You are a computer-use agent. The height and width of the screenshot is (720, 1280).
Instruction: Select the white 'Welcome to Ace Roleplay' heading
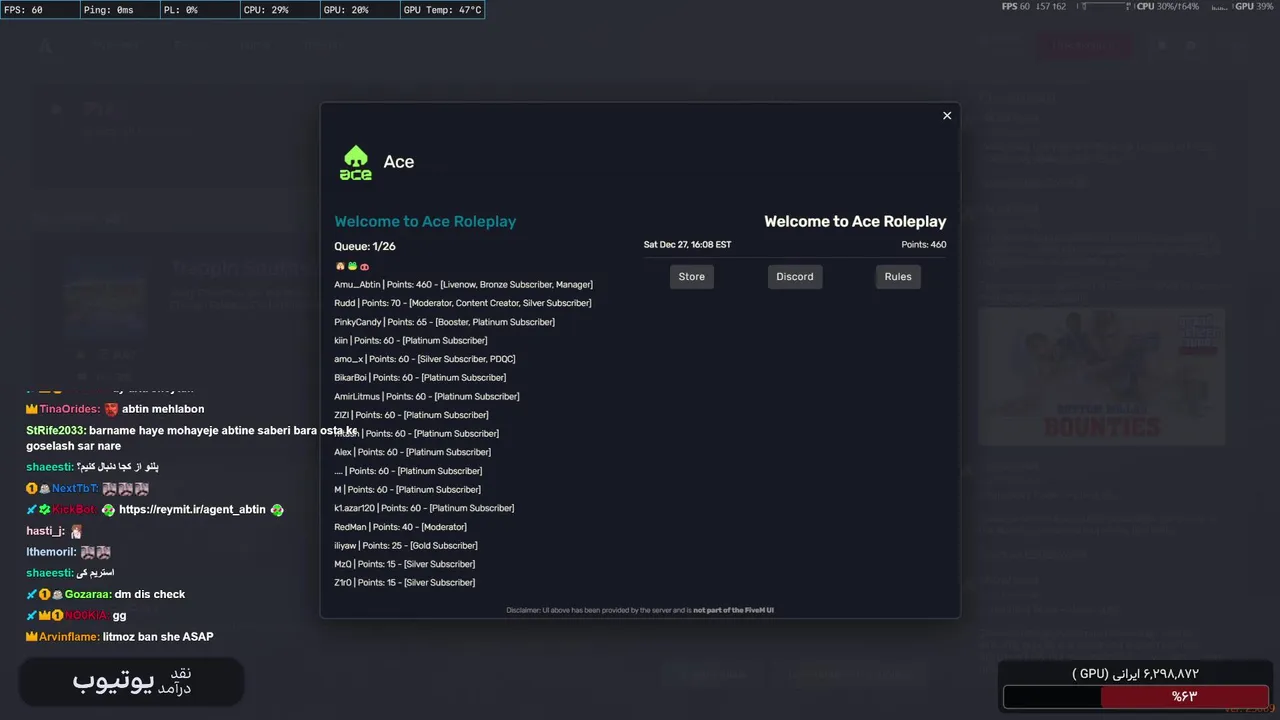855,222
